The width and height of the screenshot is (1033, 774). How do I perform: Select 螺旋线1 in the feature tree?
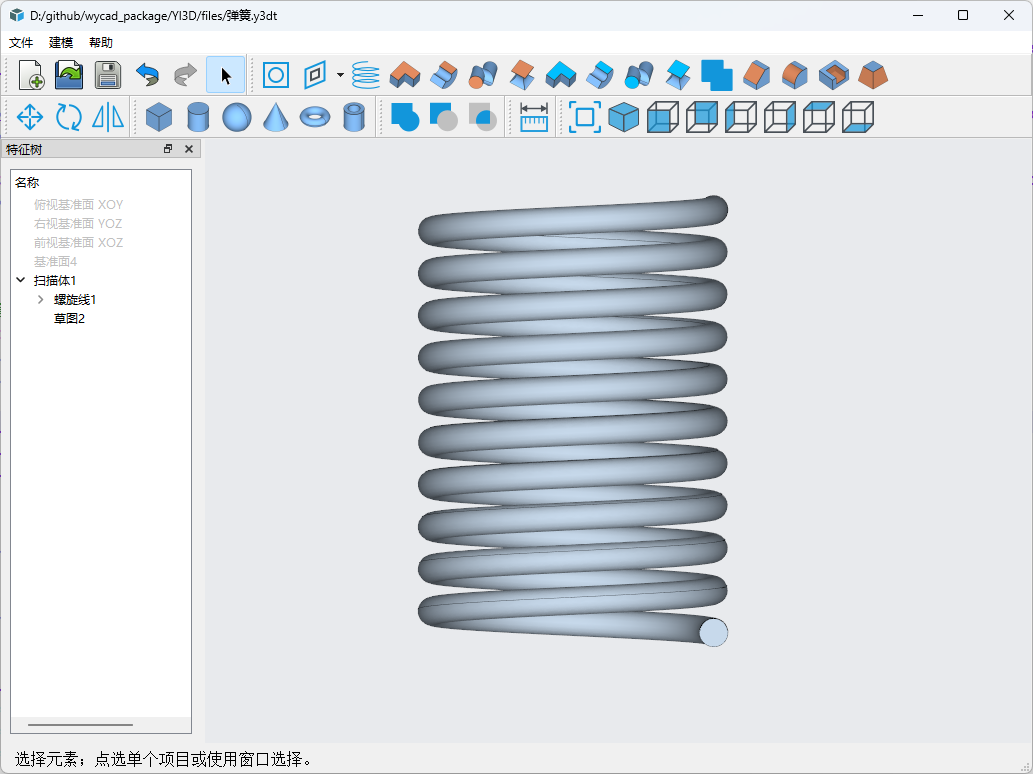click(x=75, y=300)
